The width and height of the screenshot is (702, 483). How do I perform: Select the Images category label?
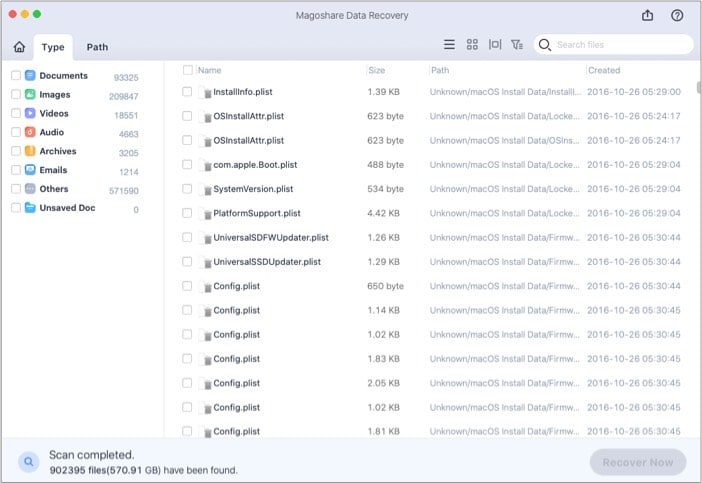click(55, 94)
